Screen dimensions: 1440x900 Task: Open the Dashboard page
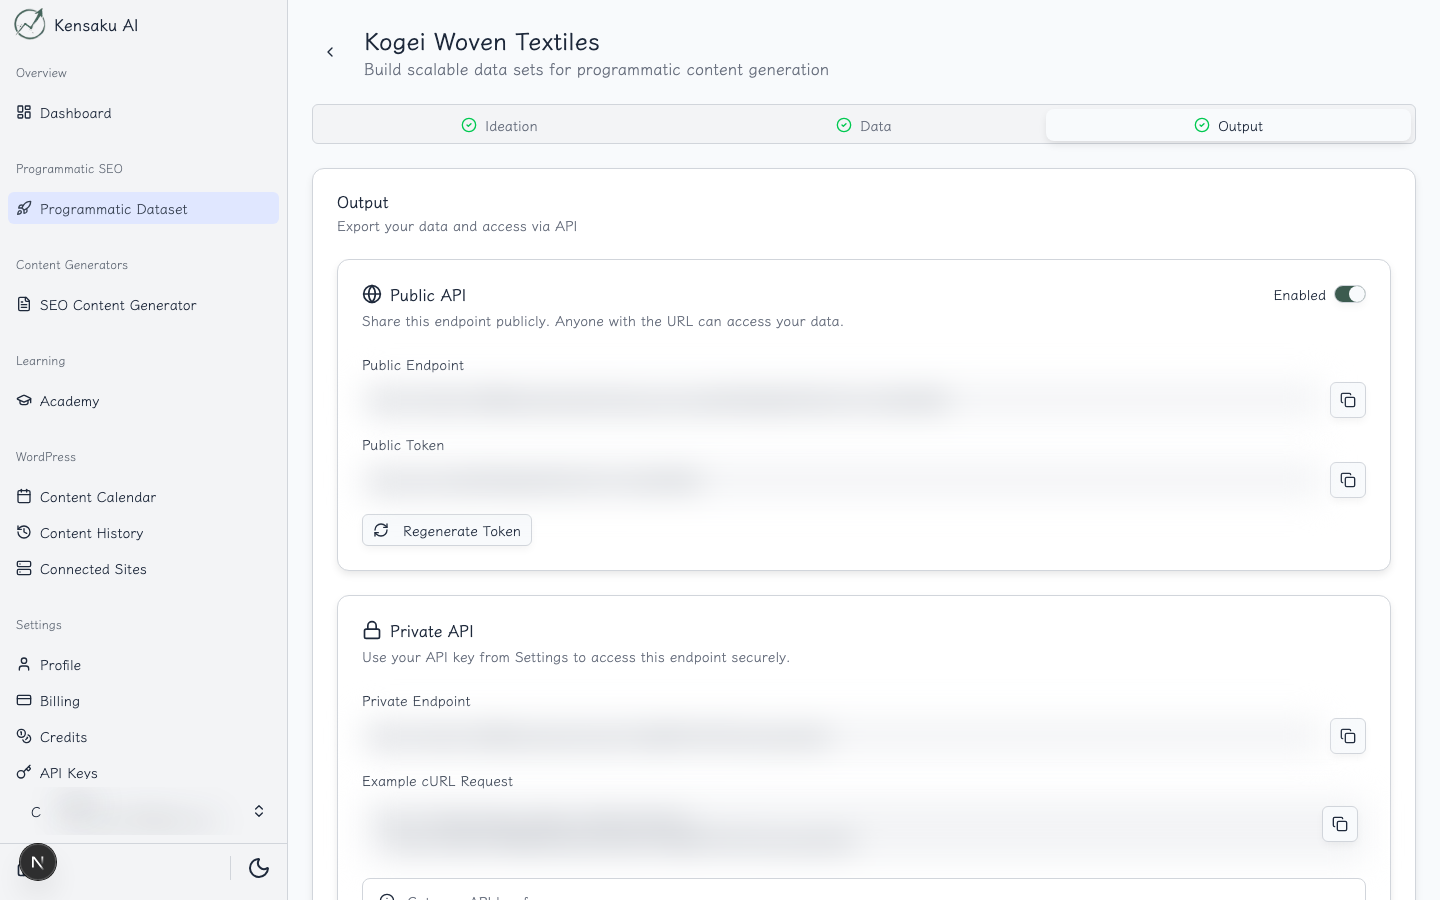click(75, 113)
